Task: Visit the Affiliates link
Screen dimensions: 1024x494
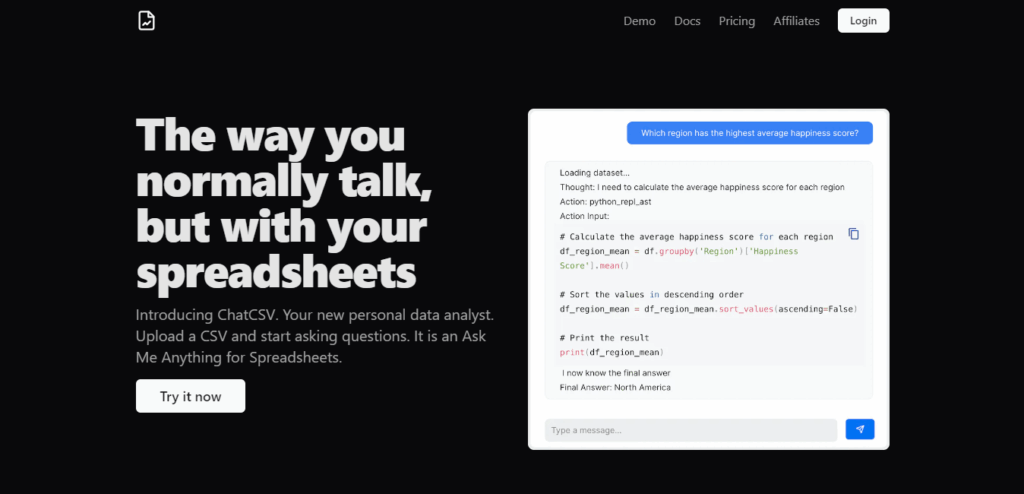Action: (x=796, y=21)
